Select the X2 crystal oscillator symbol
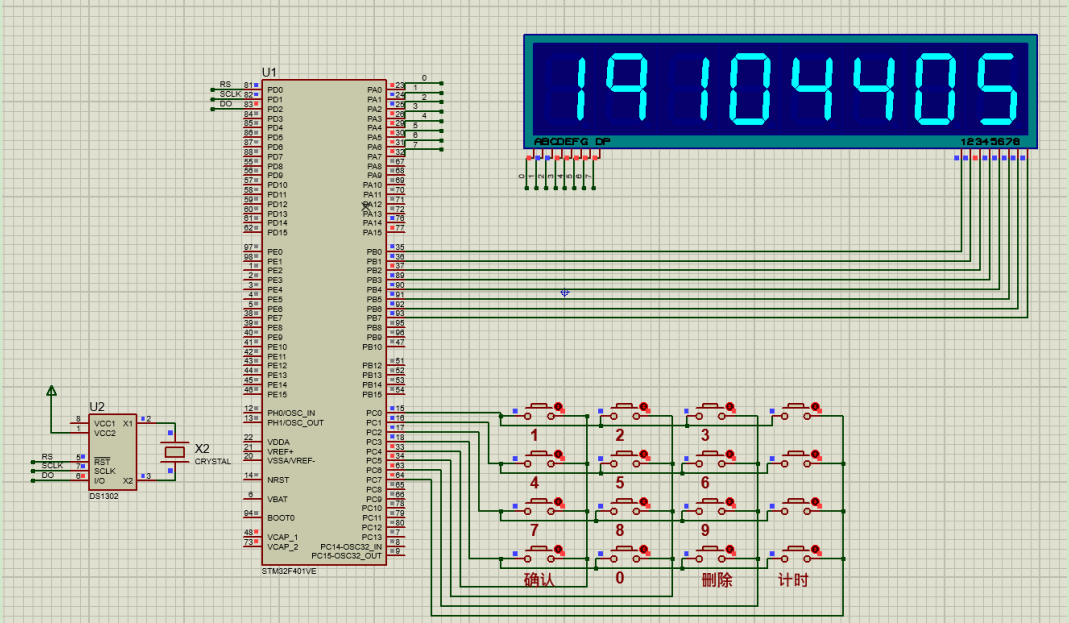This screenshot has width=1069, height=623. [175, 451]
